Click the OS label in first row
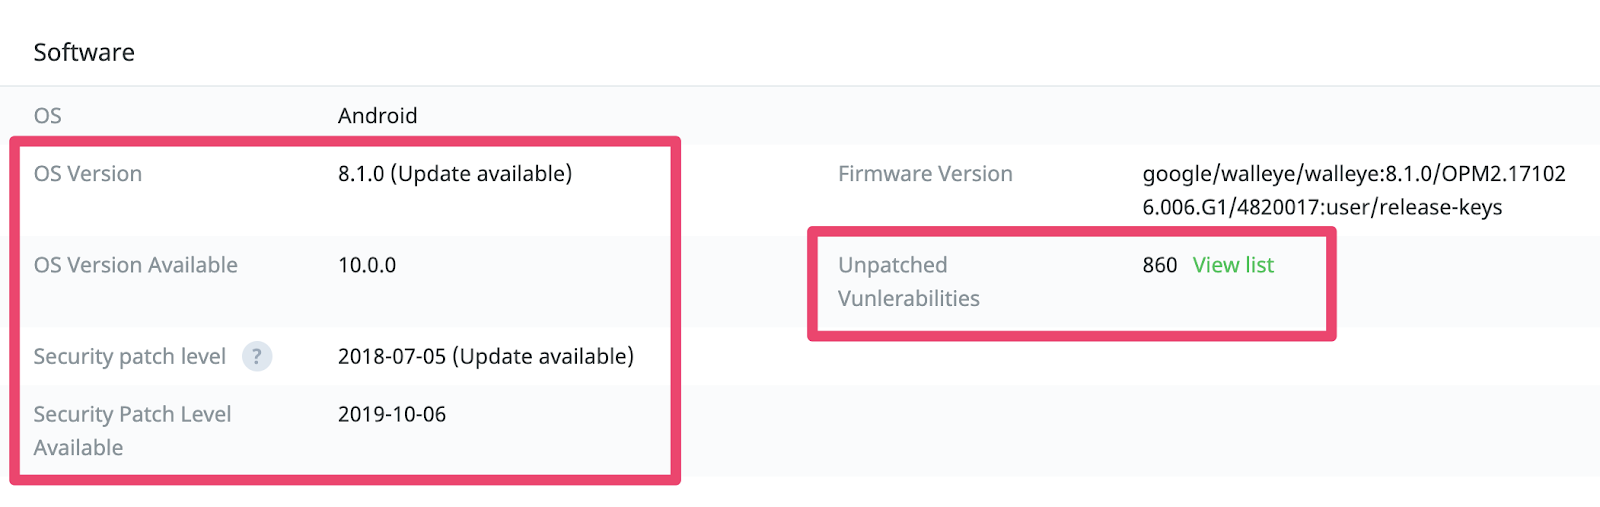Screen dimensions: 1600x507 tap(48, 116)
